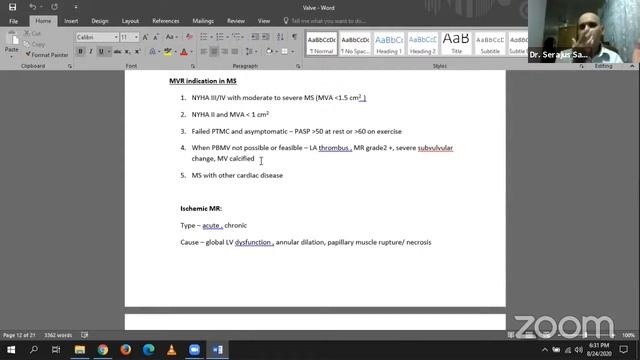Open the font size dropdown

[136, 37]
